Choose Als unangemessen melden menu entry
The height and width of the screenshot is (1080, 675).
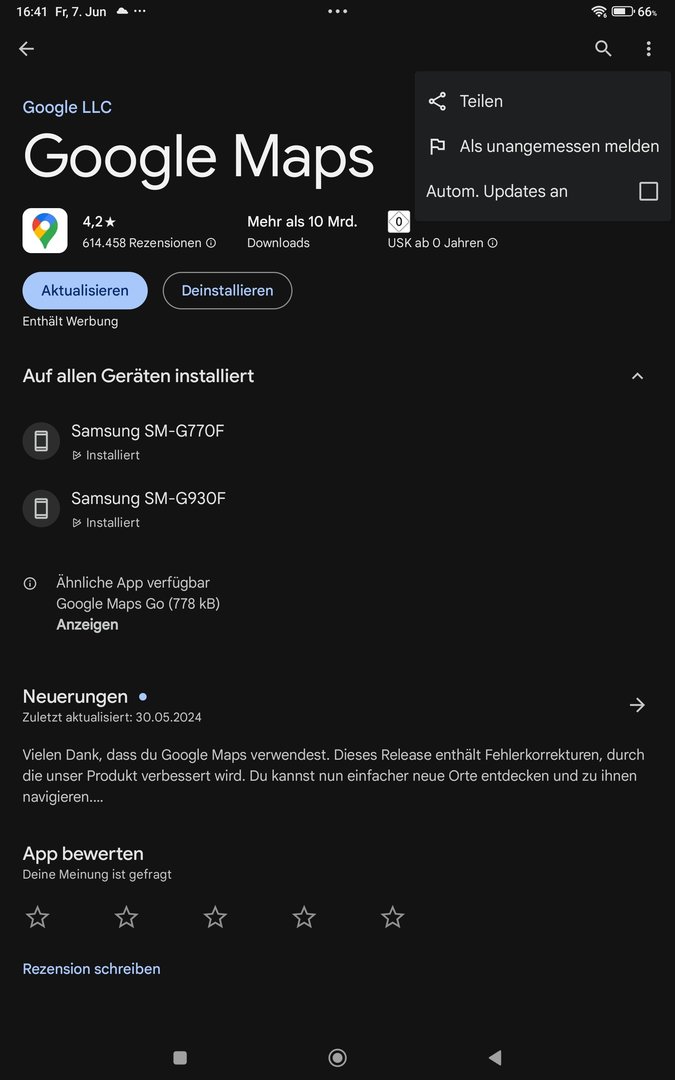point(543,146)
